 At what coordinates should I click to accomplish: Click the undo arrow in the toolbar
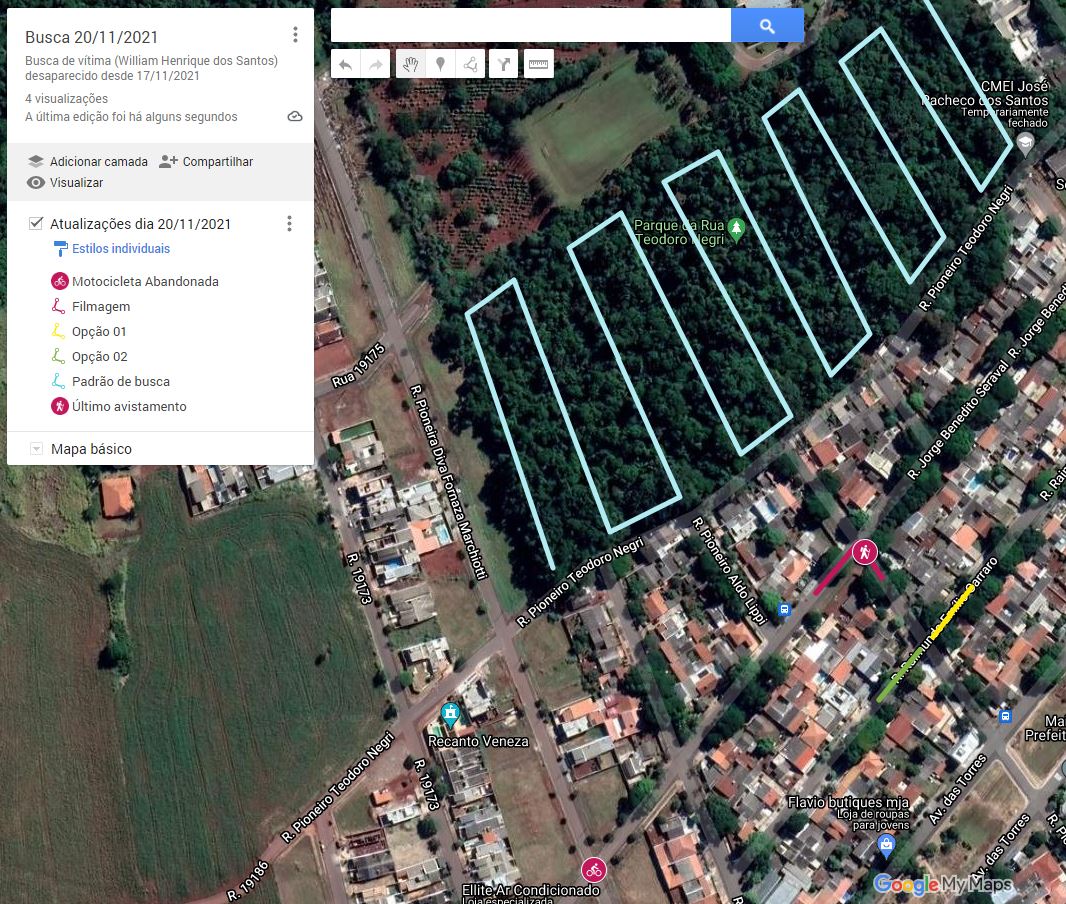click(x=345, y=65)
